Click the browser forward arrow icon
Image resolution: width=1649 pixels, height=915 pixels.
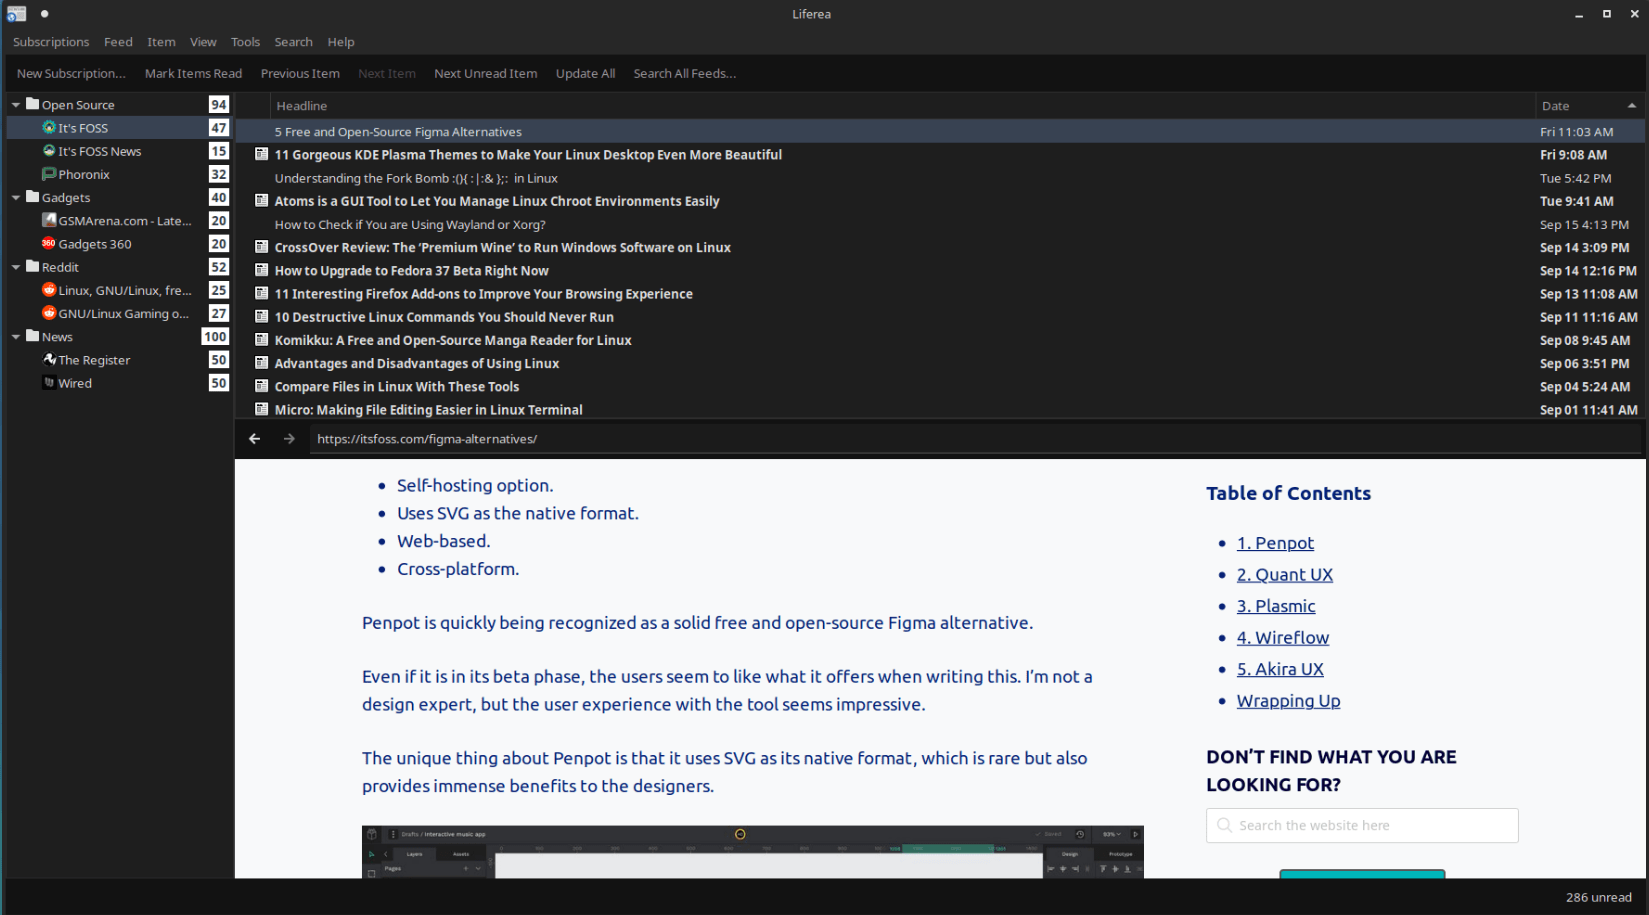coord(289,439)
